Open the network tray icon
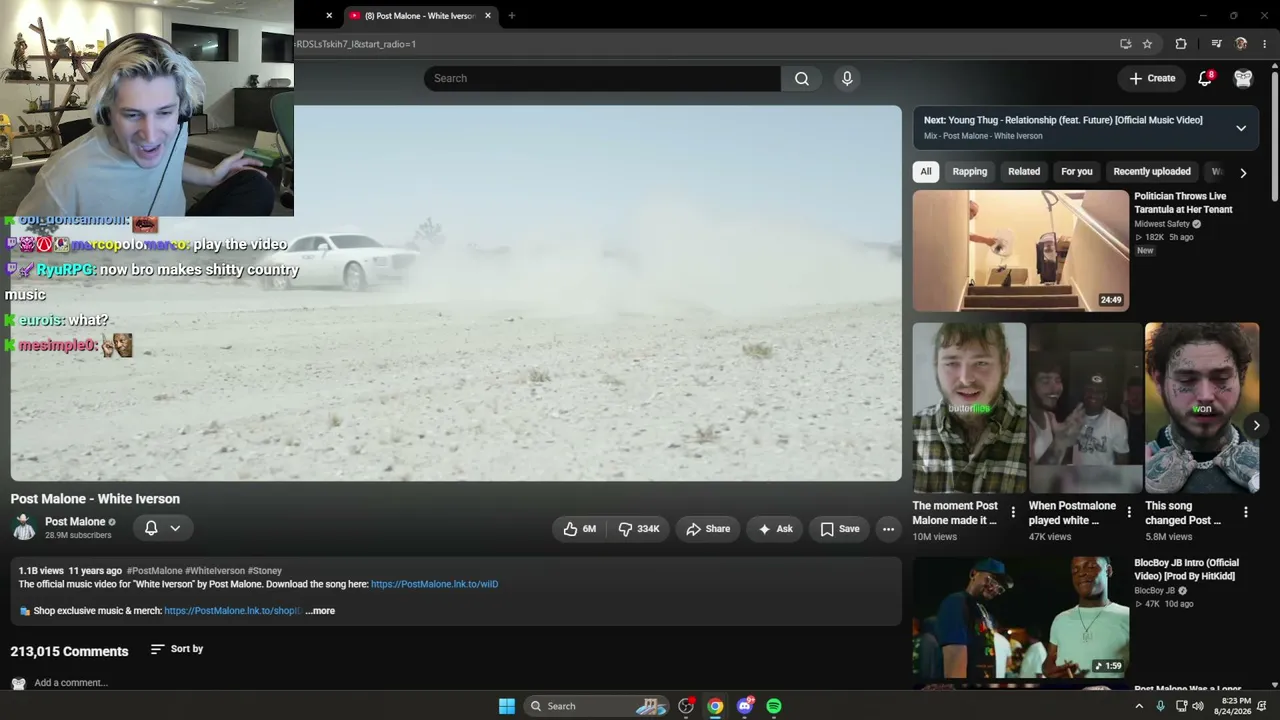This screenshot has height=720, width=1280. tap(1181, 706)
